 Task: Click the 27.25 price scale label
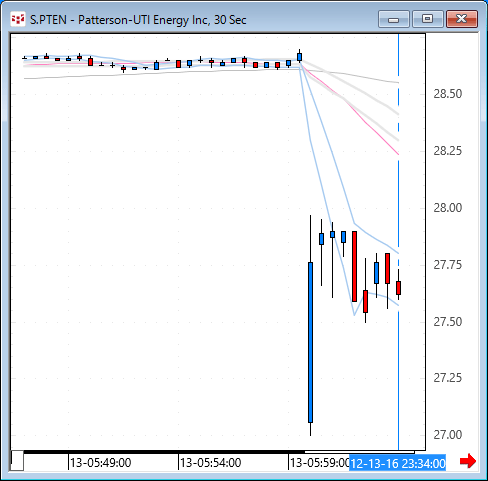(x=447, y=378)
